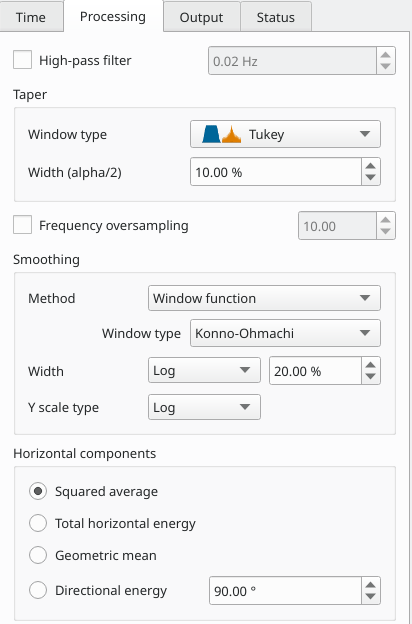The width and height of the screenshot is (412, 624).
Task: Enable Frequency oversampling checkbox
Action: click(23, 225)
